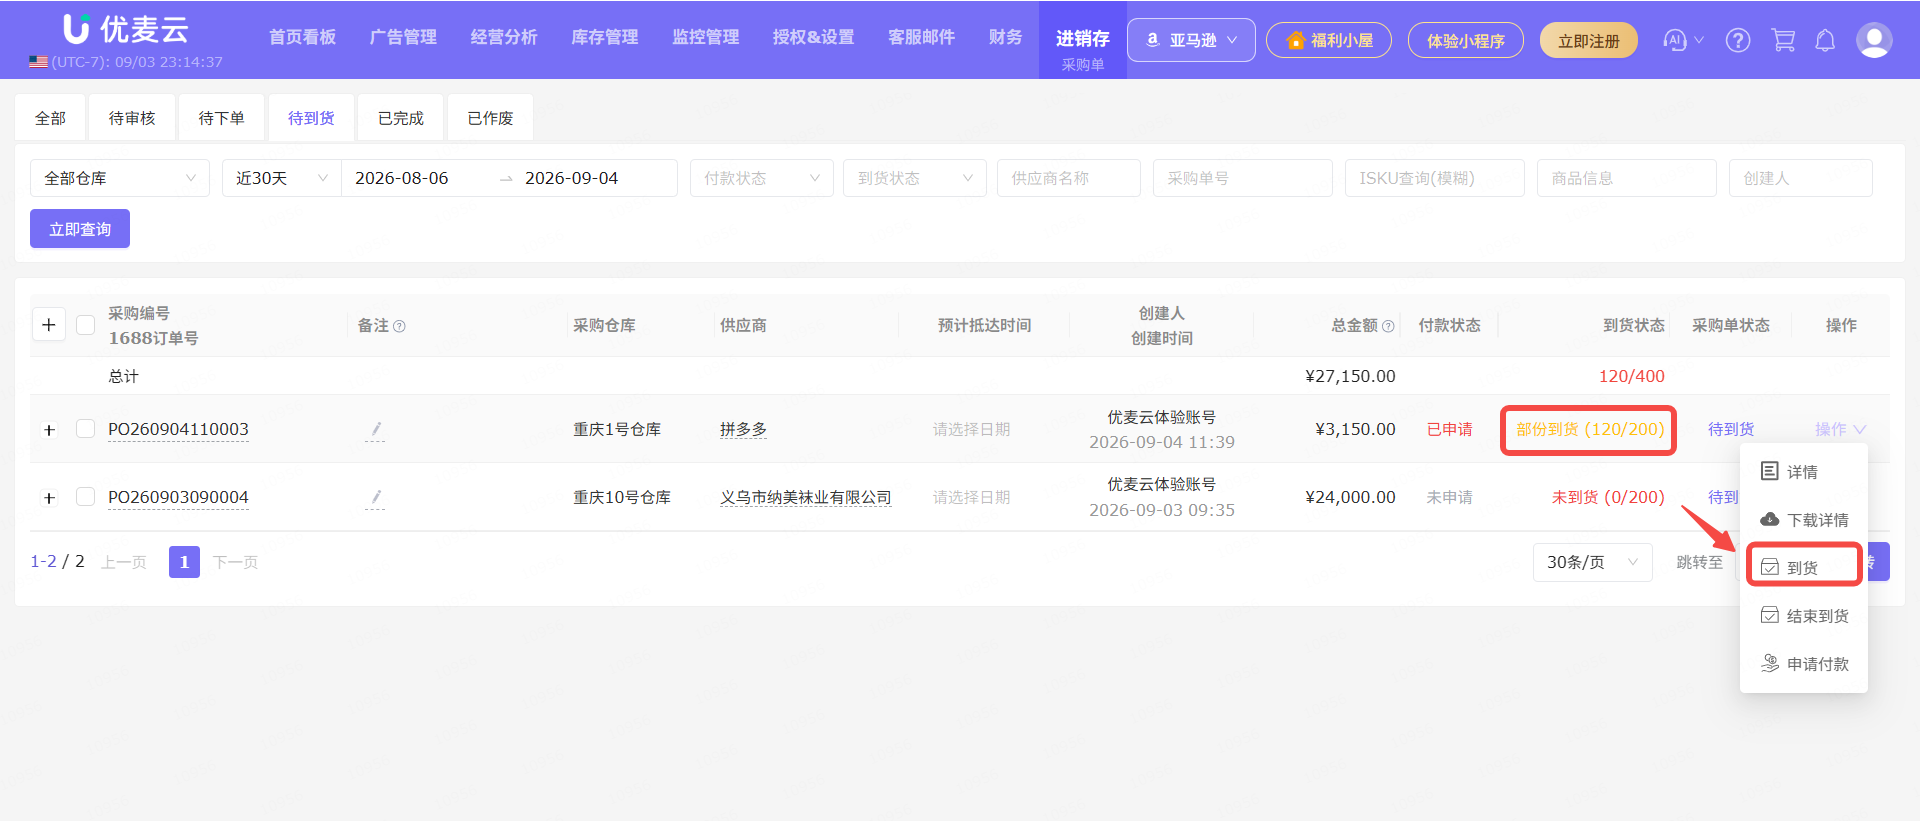The height and width of the screenshot is (821, 1920).
Task: Focus the ISKU查询(模糊) field
Action: [1435, 178]
